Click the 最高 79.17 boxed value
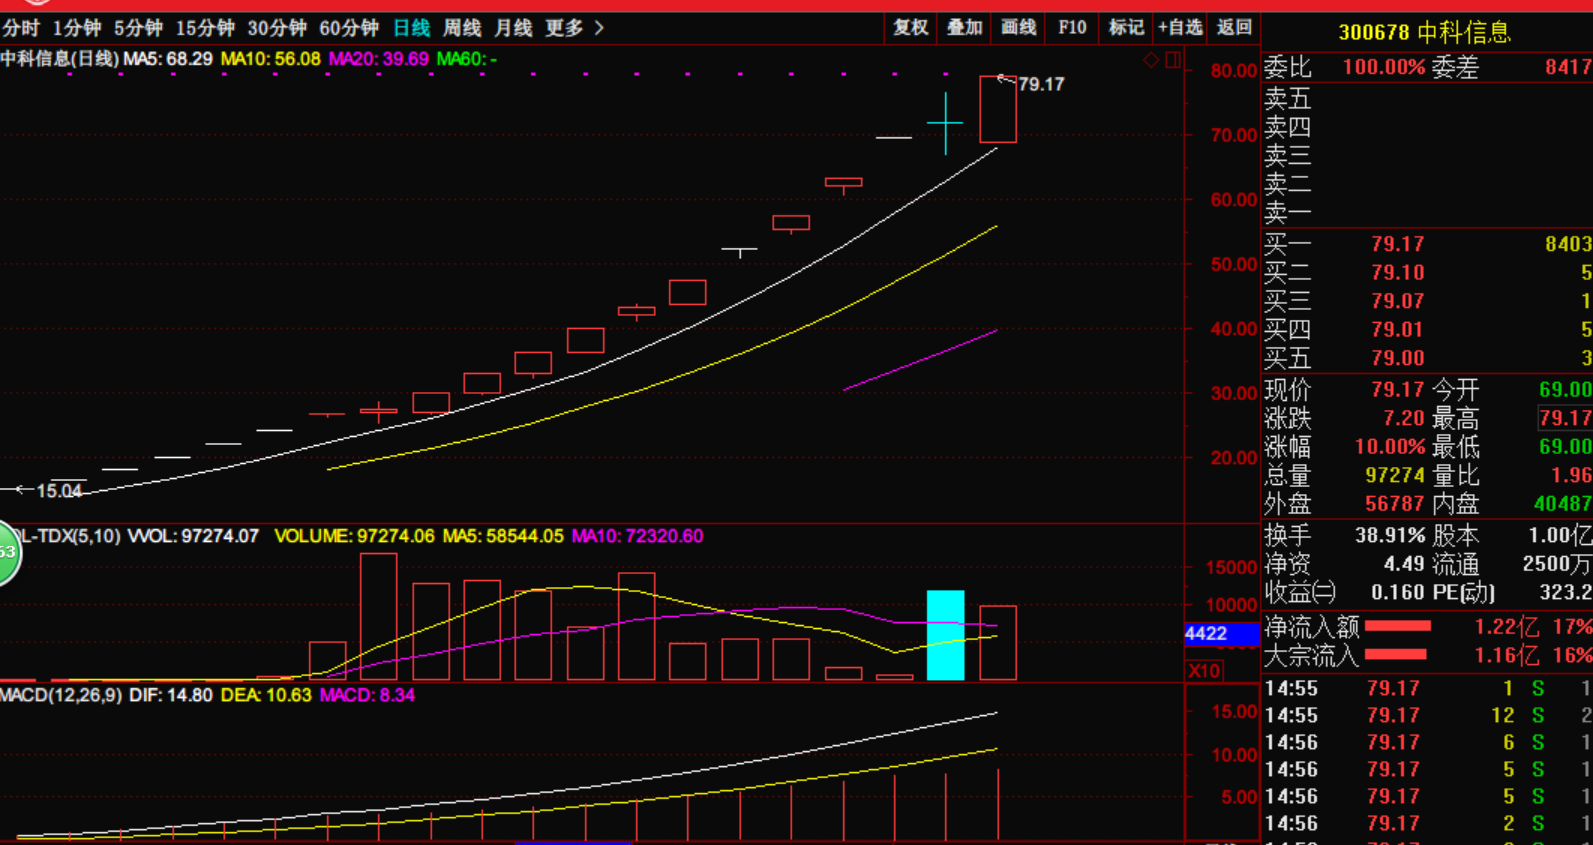The width and height of the screenshot is (1593, 845). [1565, 418]
